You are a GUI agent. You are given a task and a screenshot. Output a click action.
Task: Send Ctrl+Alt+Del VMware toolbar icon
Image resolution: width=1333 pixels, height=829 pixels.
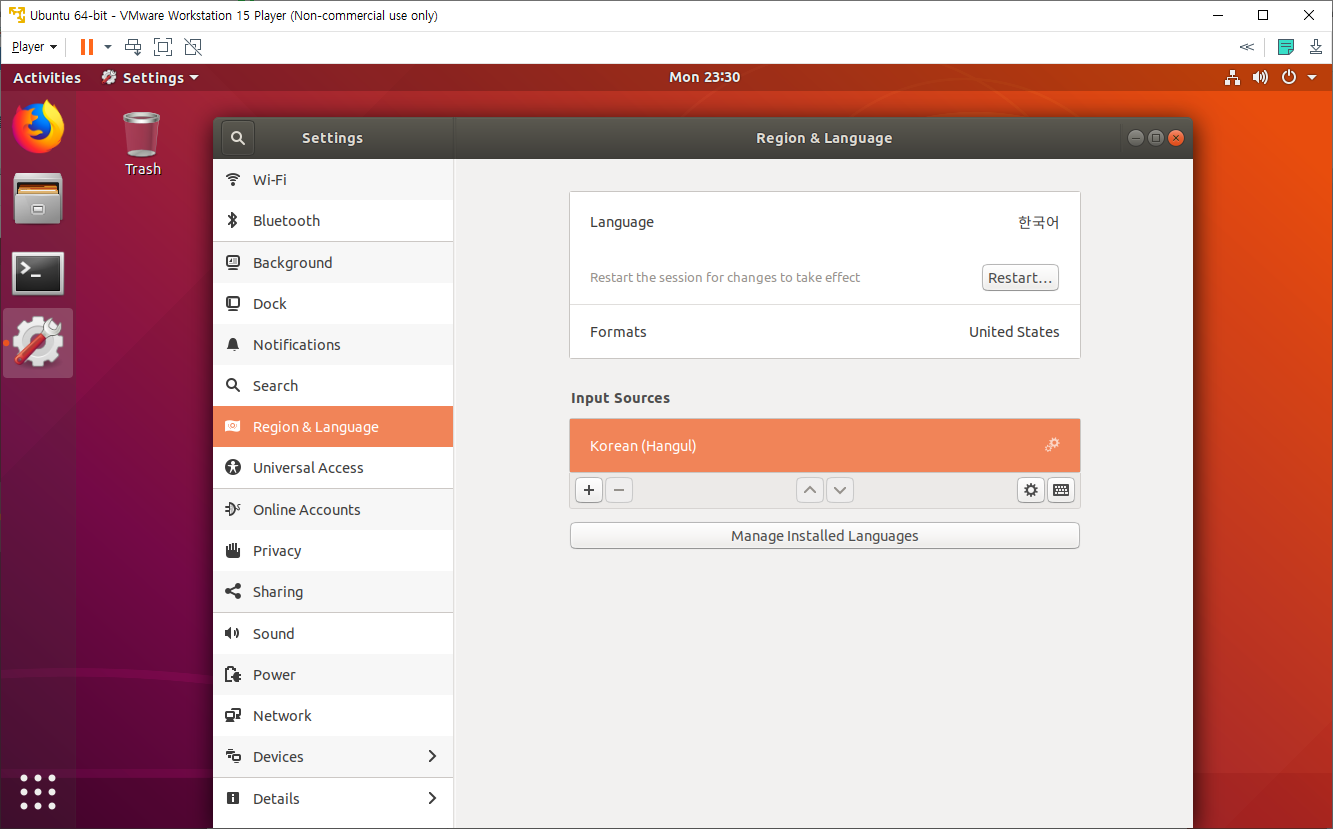pyautogui.click(x=133, y=46)
